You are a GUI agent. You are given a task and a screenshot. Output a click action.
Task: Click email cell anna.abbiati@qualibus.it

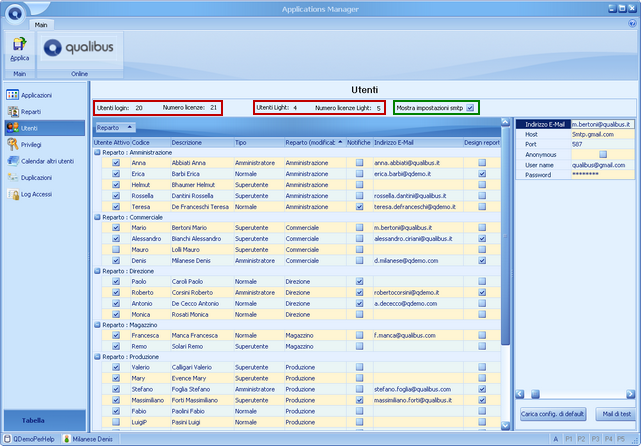[x=418, y=163]
